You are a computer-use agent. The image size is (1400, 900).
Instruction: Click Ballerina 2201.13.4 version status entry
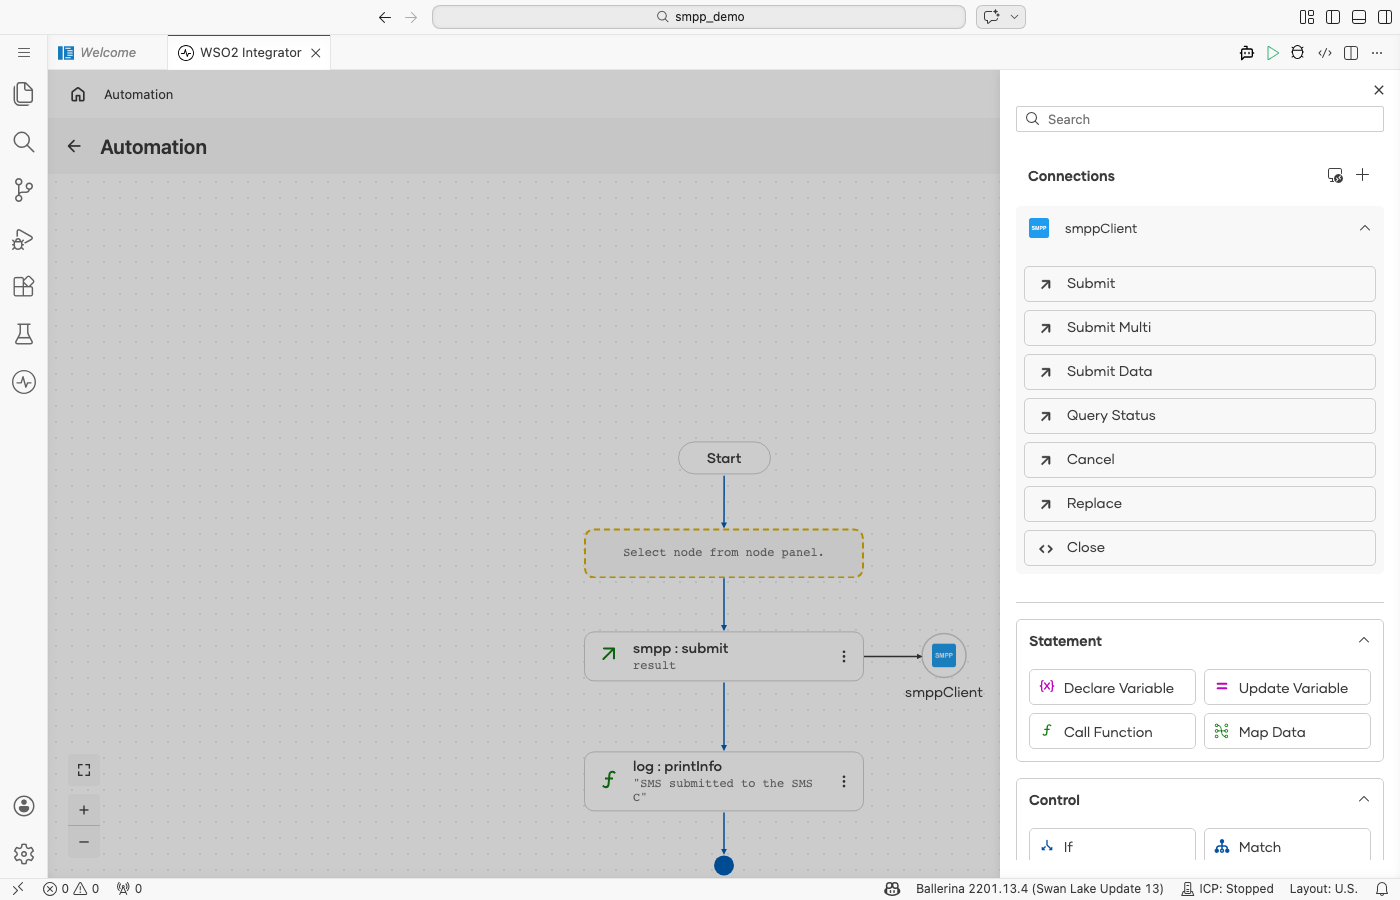(x=1039, y=888)
